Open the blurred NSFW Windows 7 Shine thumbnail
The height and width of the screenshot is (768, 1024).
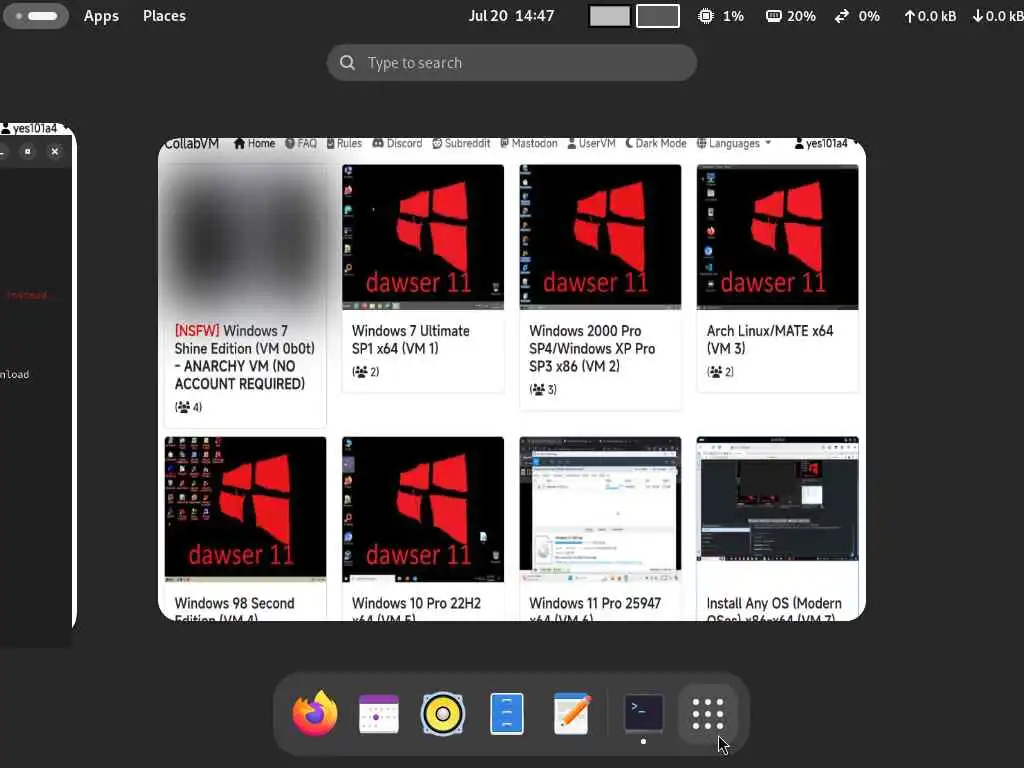tap(246, 237)
